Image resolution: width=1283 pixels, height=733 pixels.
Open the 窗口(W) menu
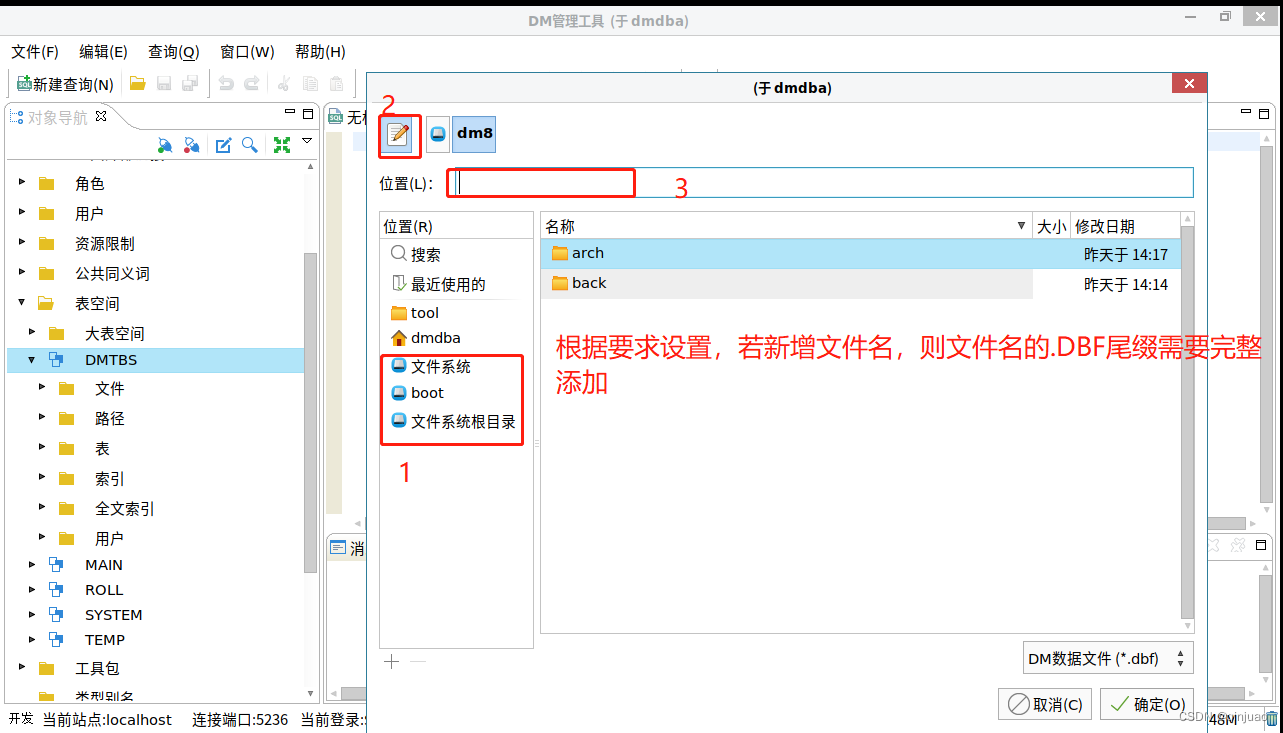pyautogui.click(x=247, y=52)
